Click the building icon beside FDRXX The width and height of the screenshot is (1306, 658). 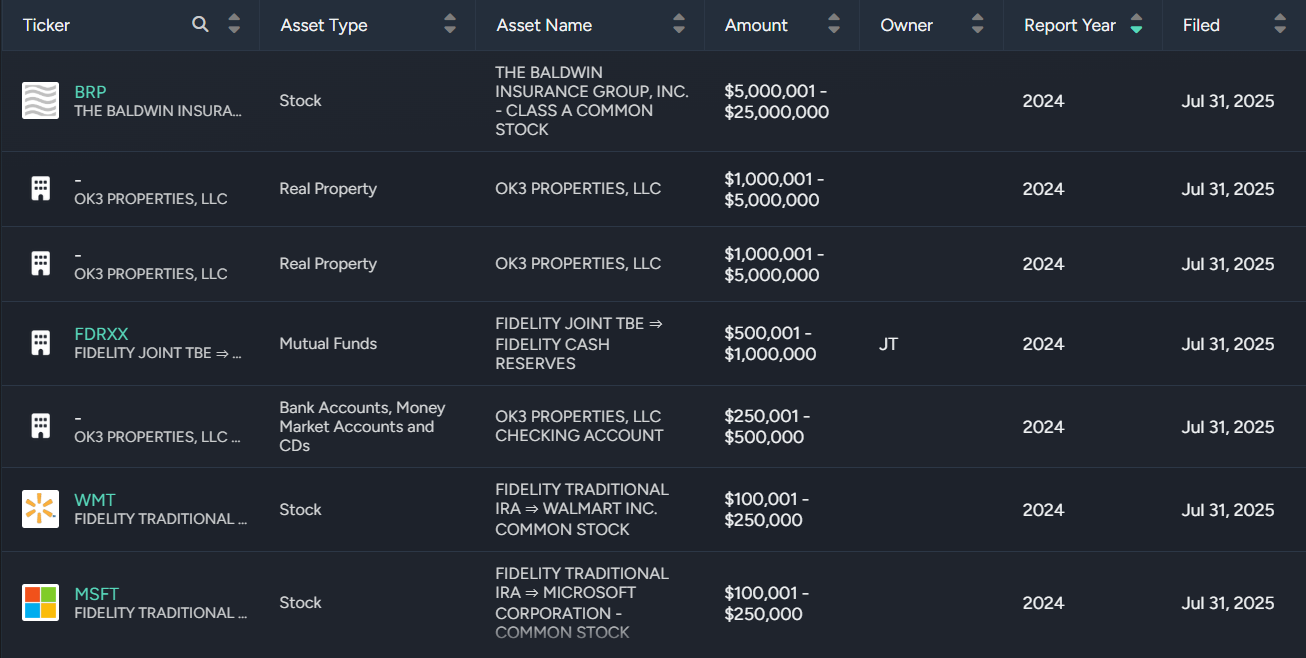point(41,343)
